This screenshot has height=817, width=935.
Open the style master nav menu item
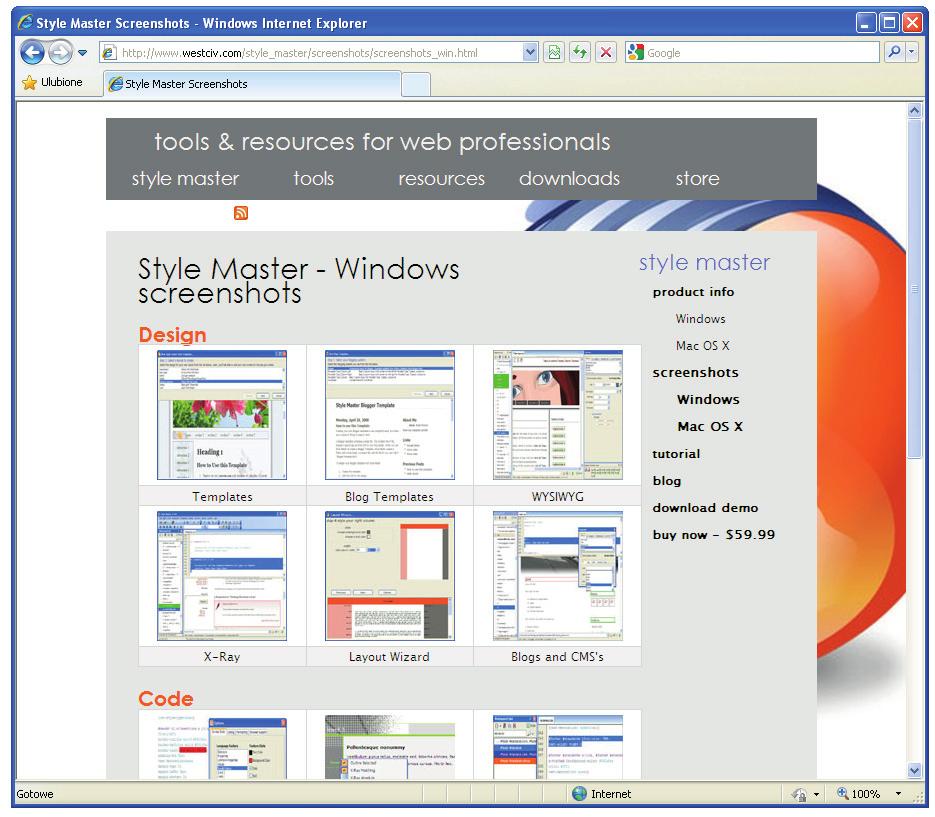[x=185, y=178]
